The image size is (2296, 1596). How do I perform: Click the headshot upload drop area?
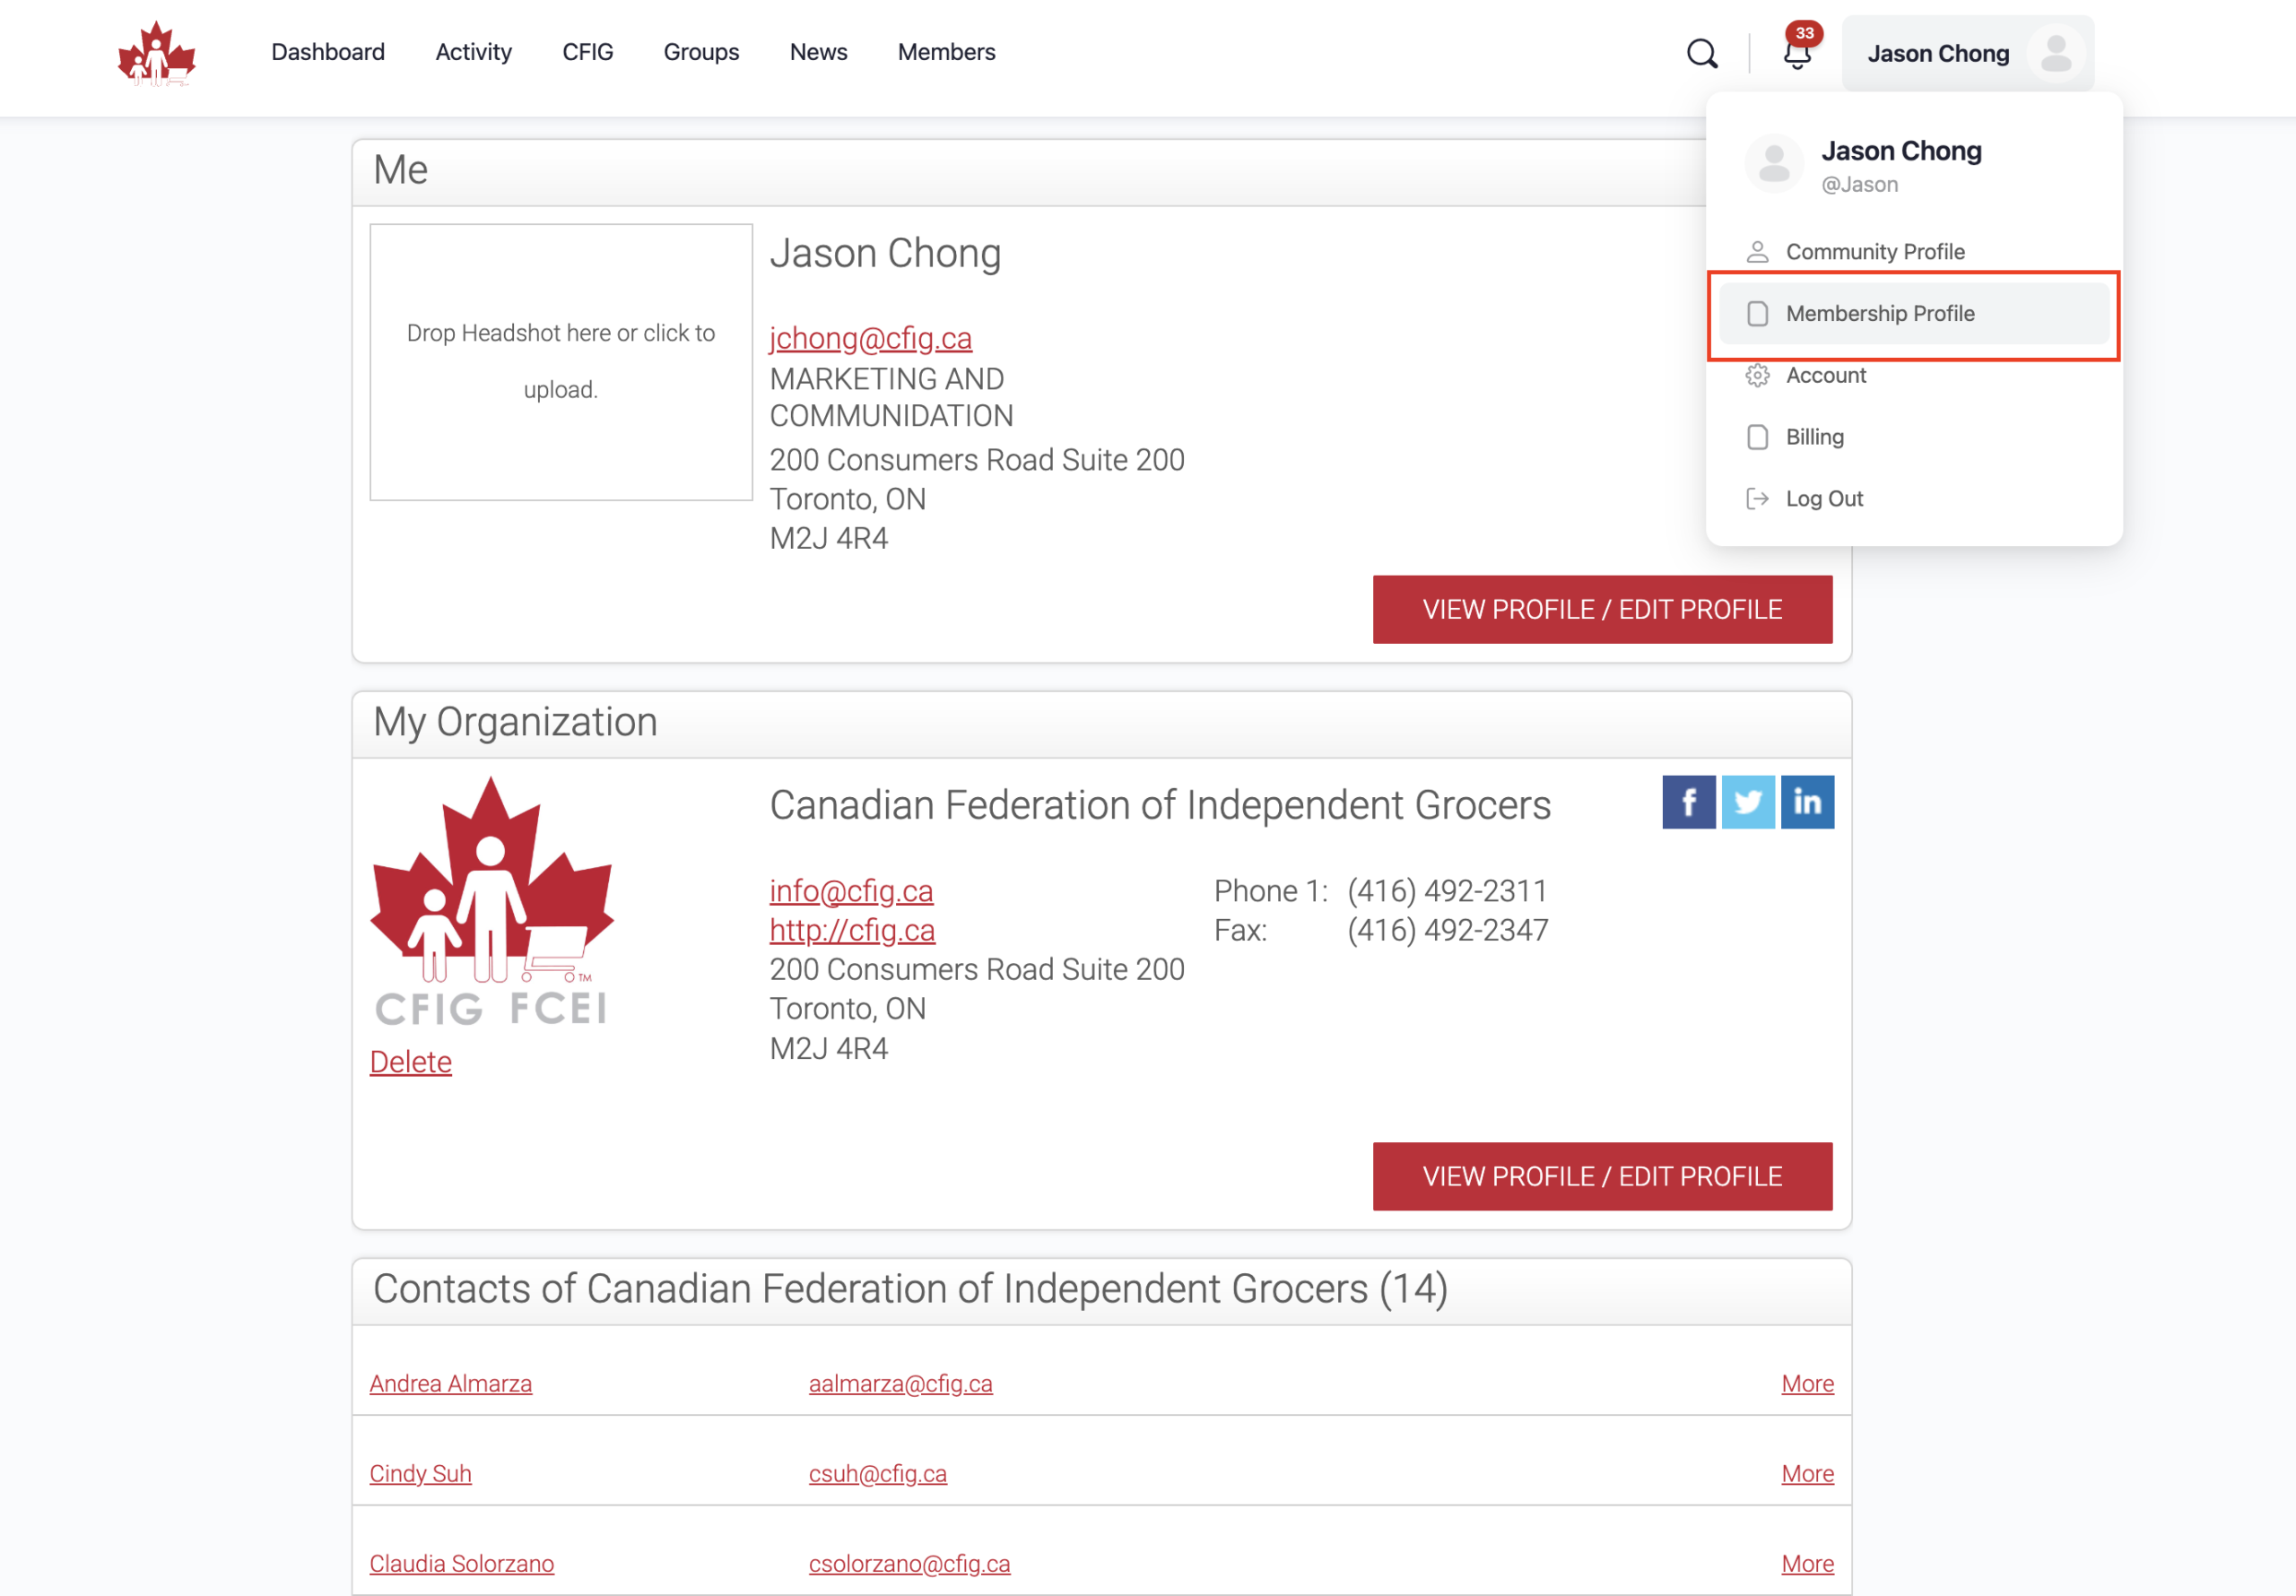[561, 362]
